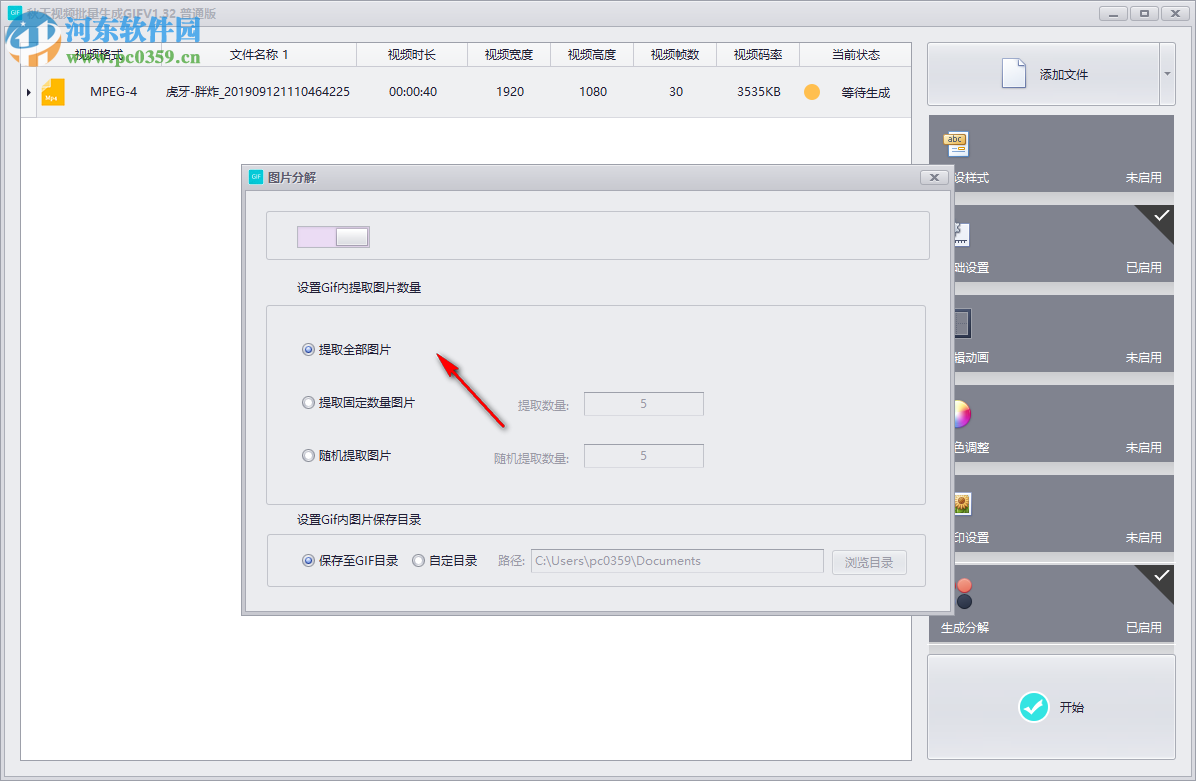Sort by 视频帧数 column header

pyautogui.click(x=675, y=55)
